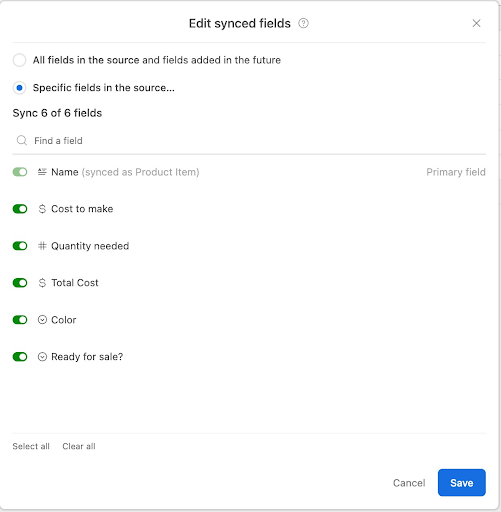Click the number hash icon beside Quantity needed
This screenshot has width=501, height=512.
tap(42, 246)
